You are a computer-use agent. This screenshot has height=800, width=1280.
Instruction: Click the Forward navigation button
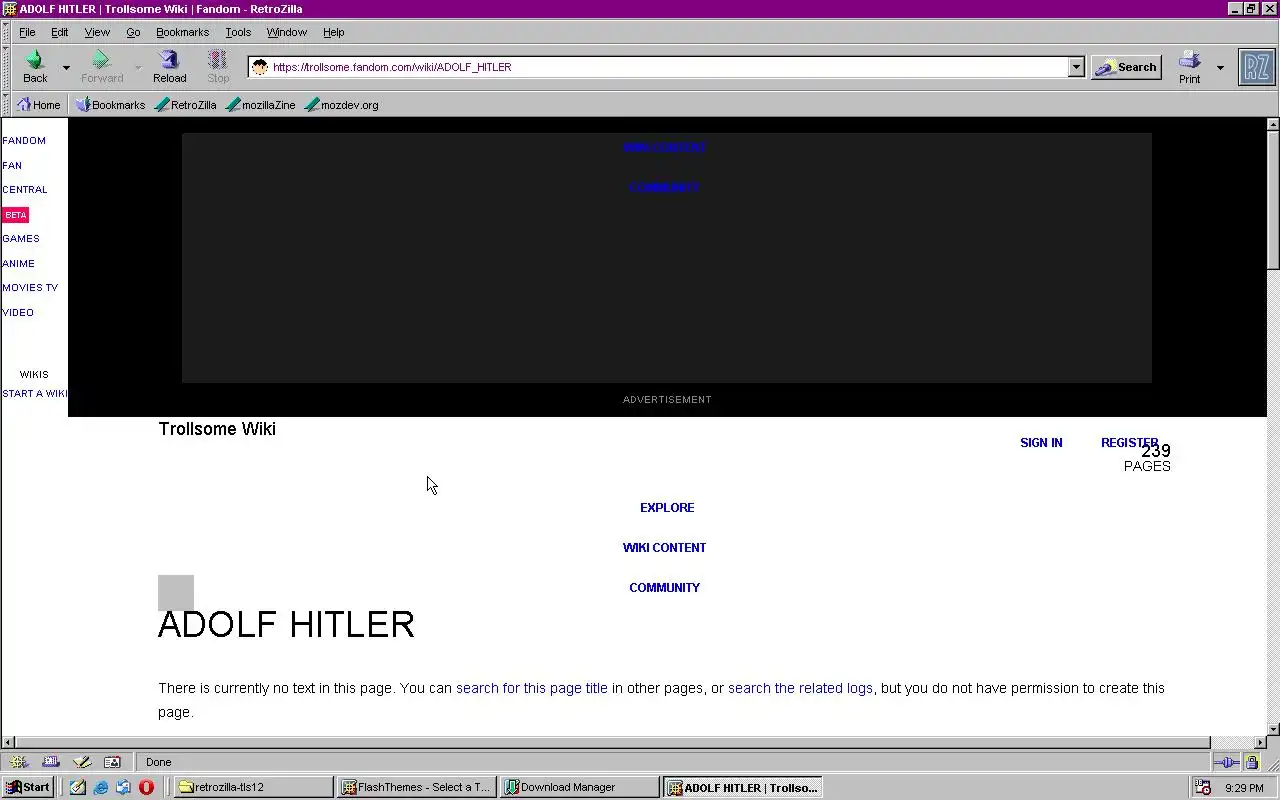(x=102, y=67)
